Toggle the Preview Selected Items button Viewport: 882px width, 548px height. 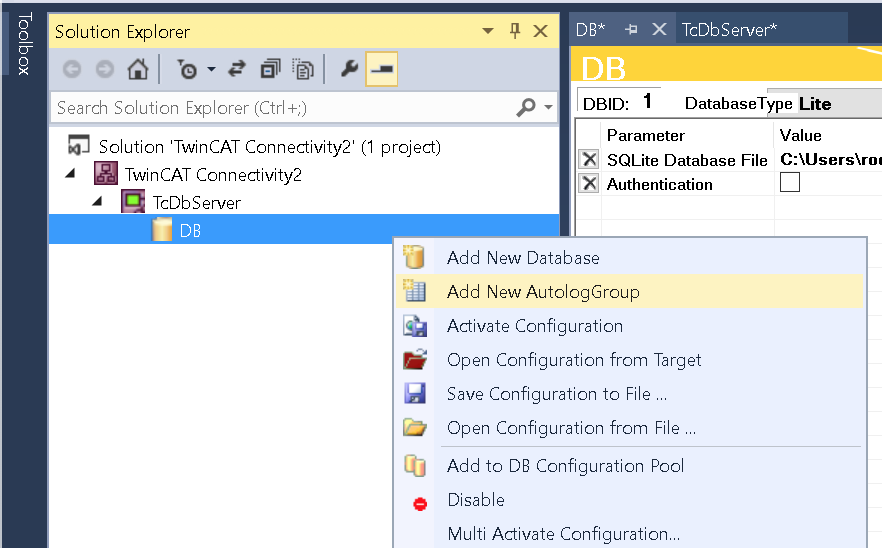pyautogui.click(x=382, y=69)
